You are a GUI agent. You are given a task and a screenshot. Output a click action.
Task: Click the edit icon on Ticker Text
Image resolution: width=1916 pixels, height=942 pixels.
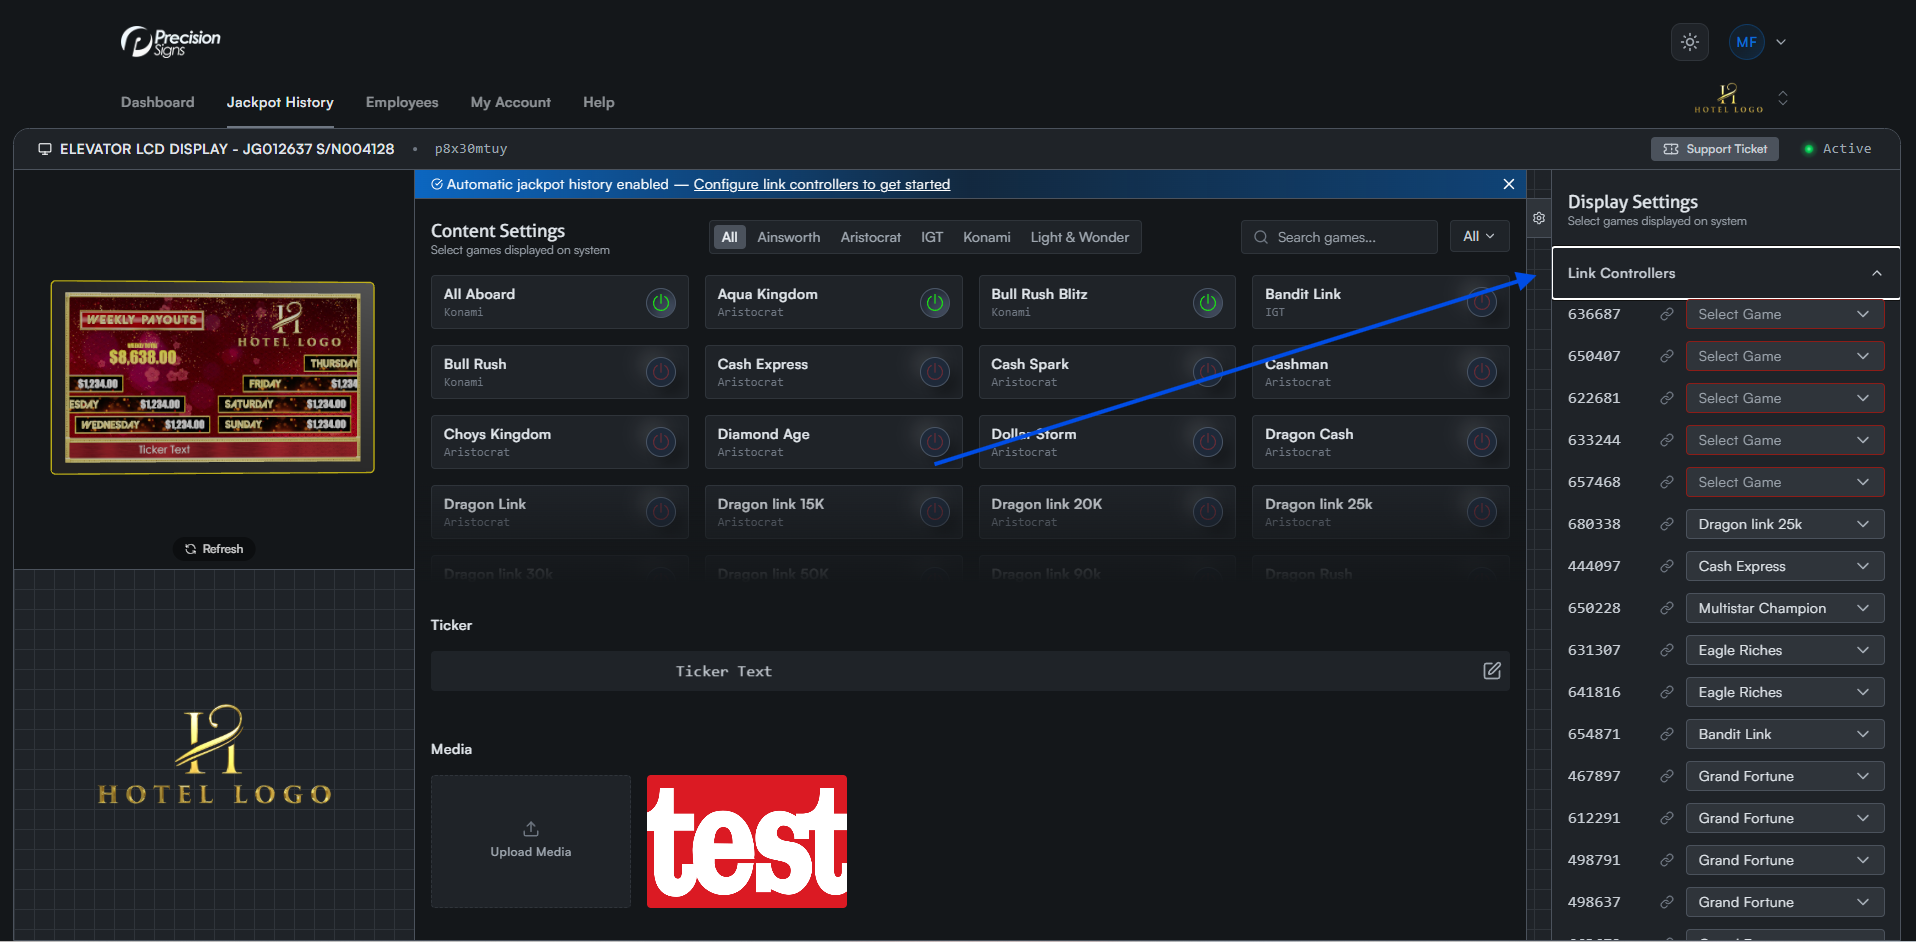(1491, 671)
